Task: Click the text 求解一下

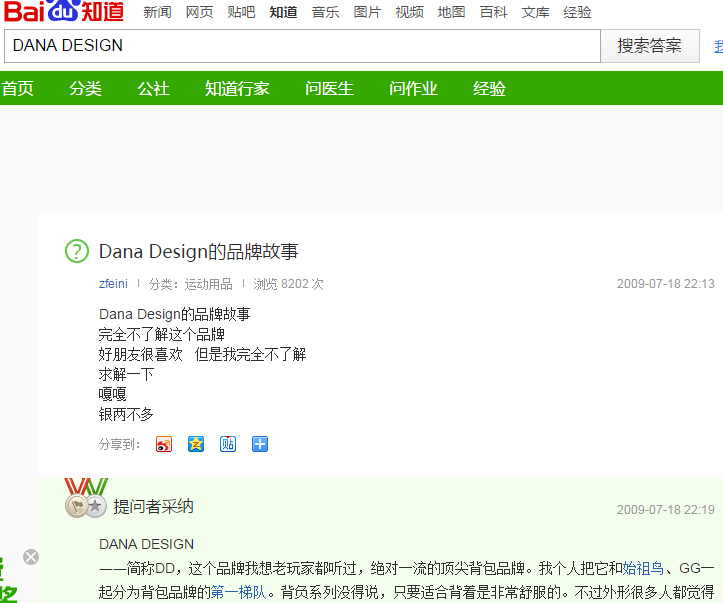Action: pos(126,374)
